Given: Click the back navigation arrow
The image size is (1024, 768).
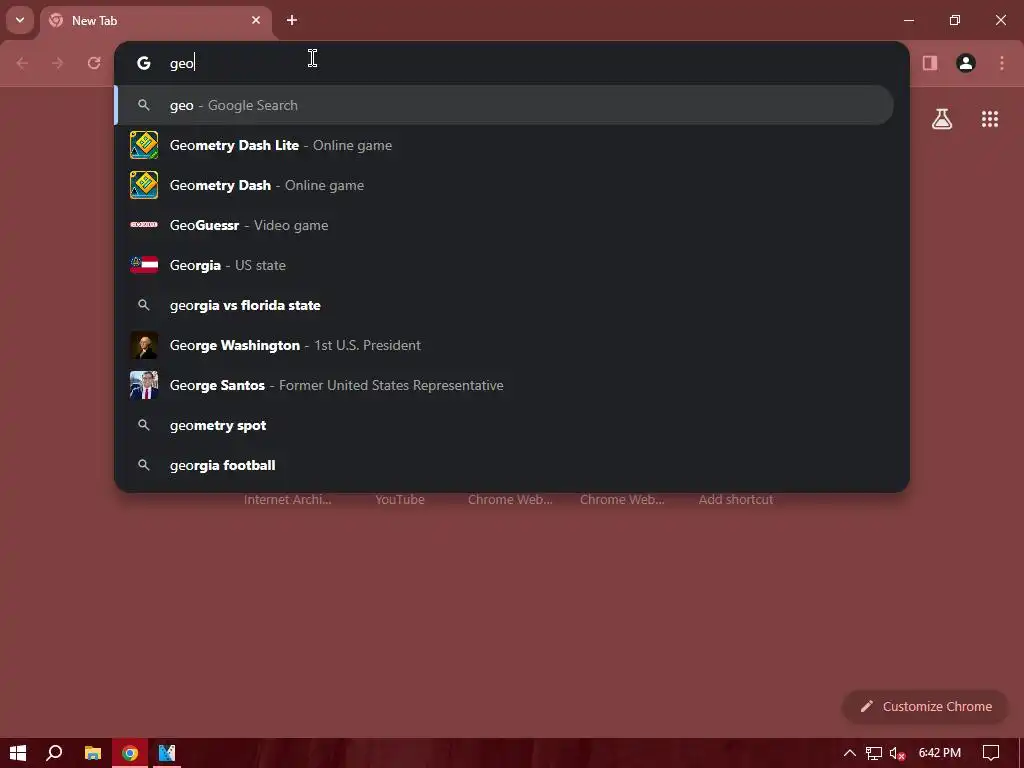Looking at the screenshot, I should (22, 63).
